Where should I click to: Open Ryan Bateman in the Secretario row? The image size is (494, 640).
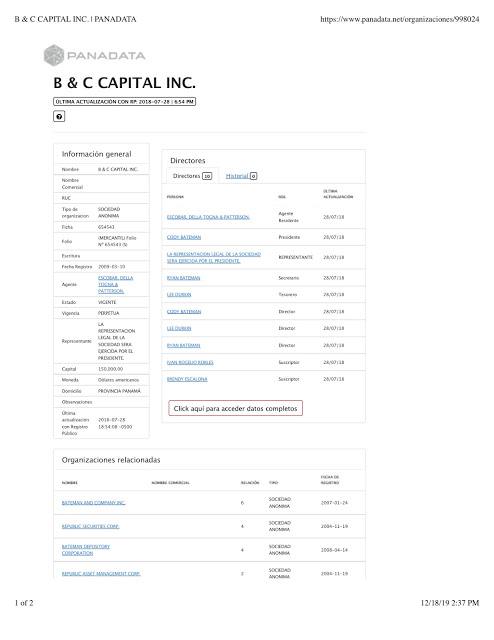click(183, 278)
